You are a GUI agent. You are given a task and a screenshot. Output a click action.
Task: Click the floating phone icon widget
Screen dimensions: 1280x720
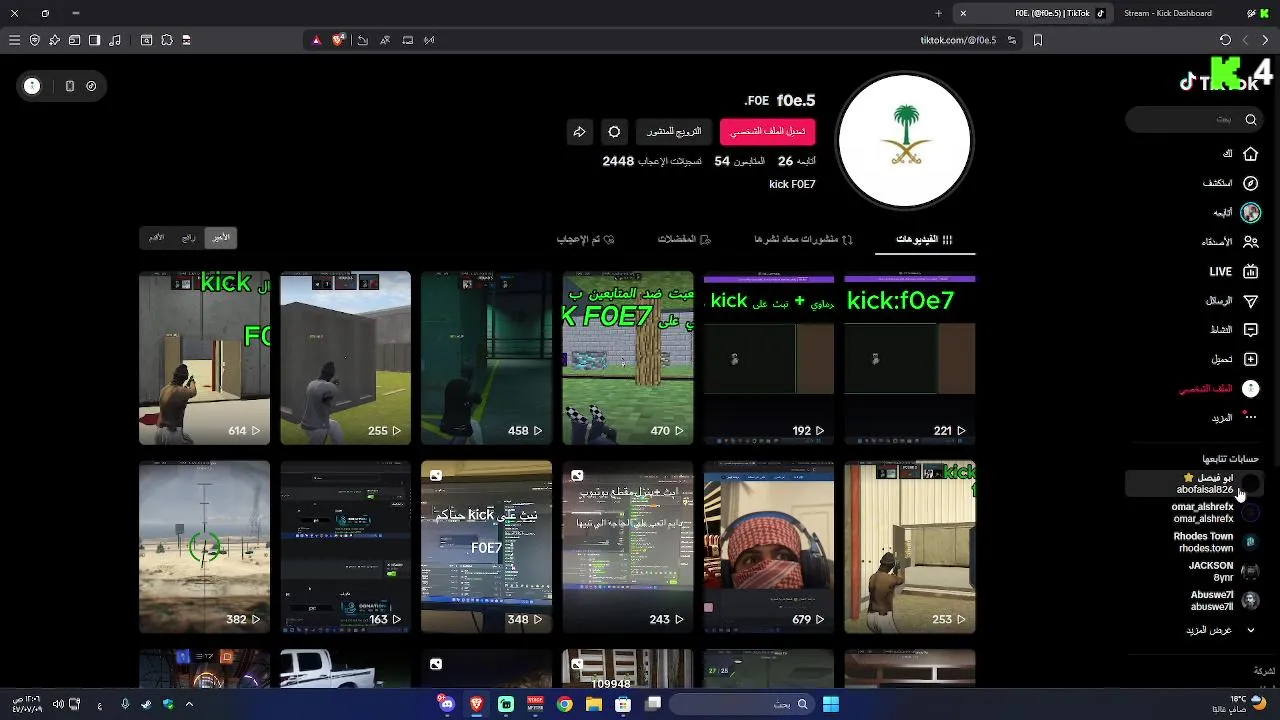69,86
